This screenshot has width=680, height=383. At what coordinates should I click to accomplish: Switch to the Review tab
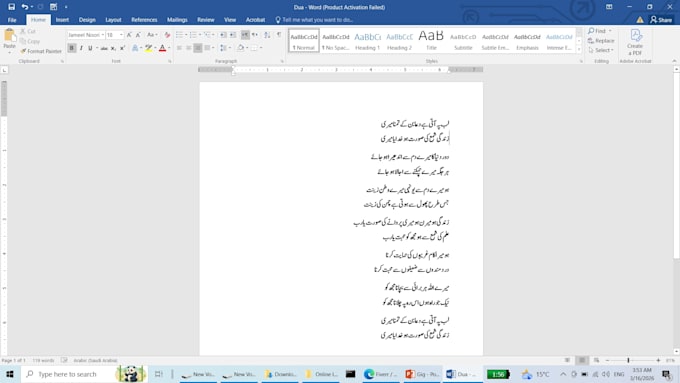[x=206, y=20]
